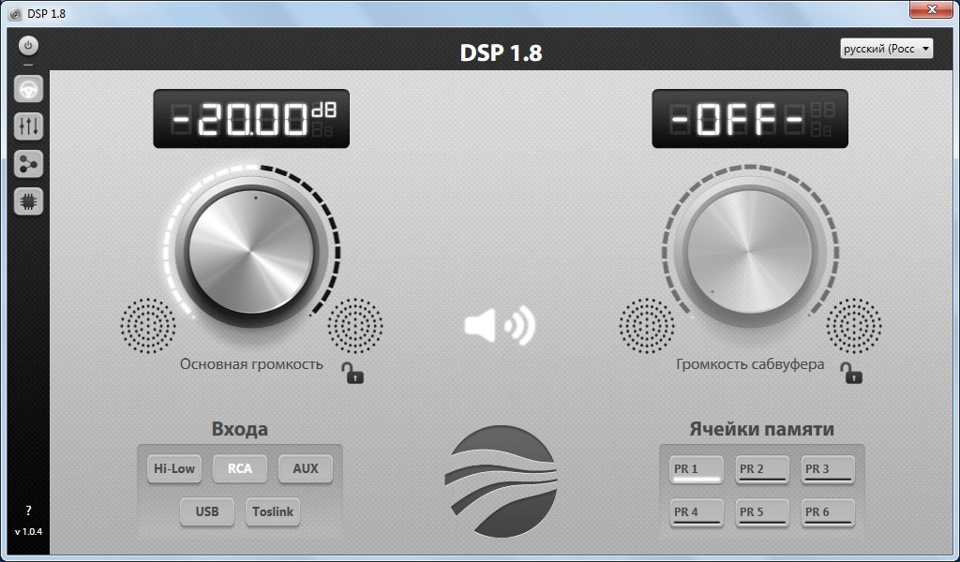Click the Входа section heading
960x562 pixels.
[239, 429]
